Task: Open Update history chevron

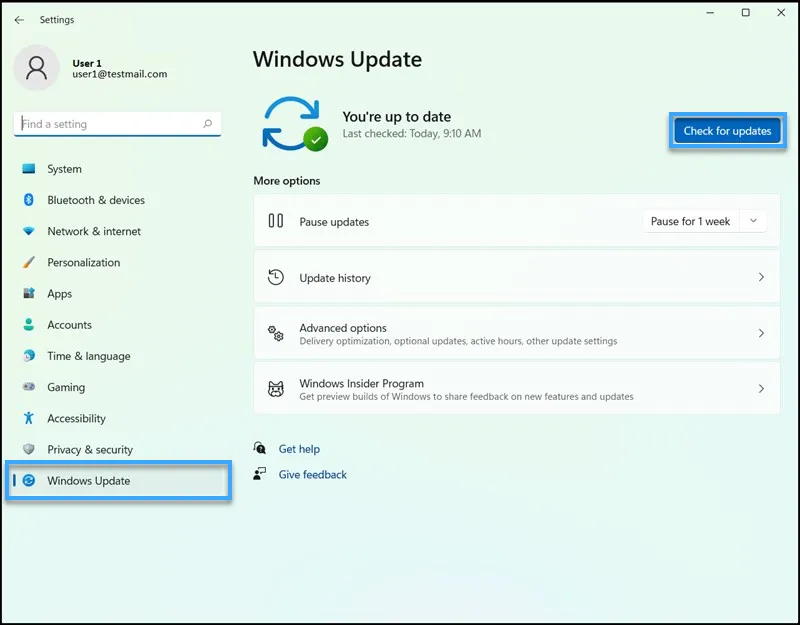Action: point(761,277)
